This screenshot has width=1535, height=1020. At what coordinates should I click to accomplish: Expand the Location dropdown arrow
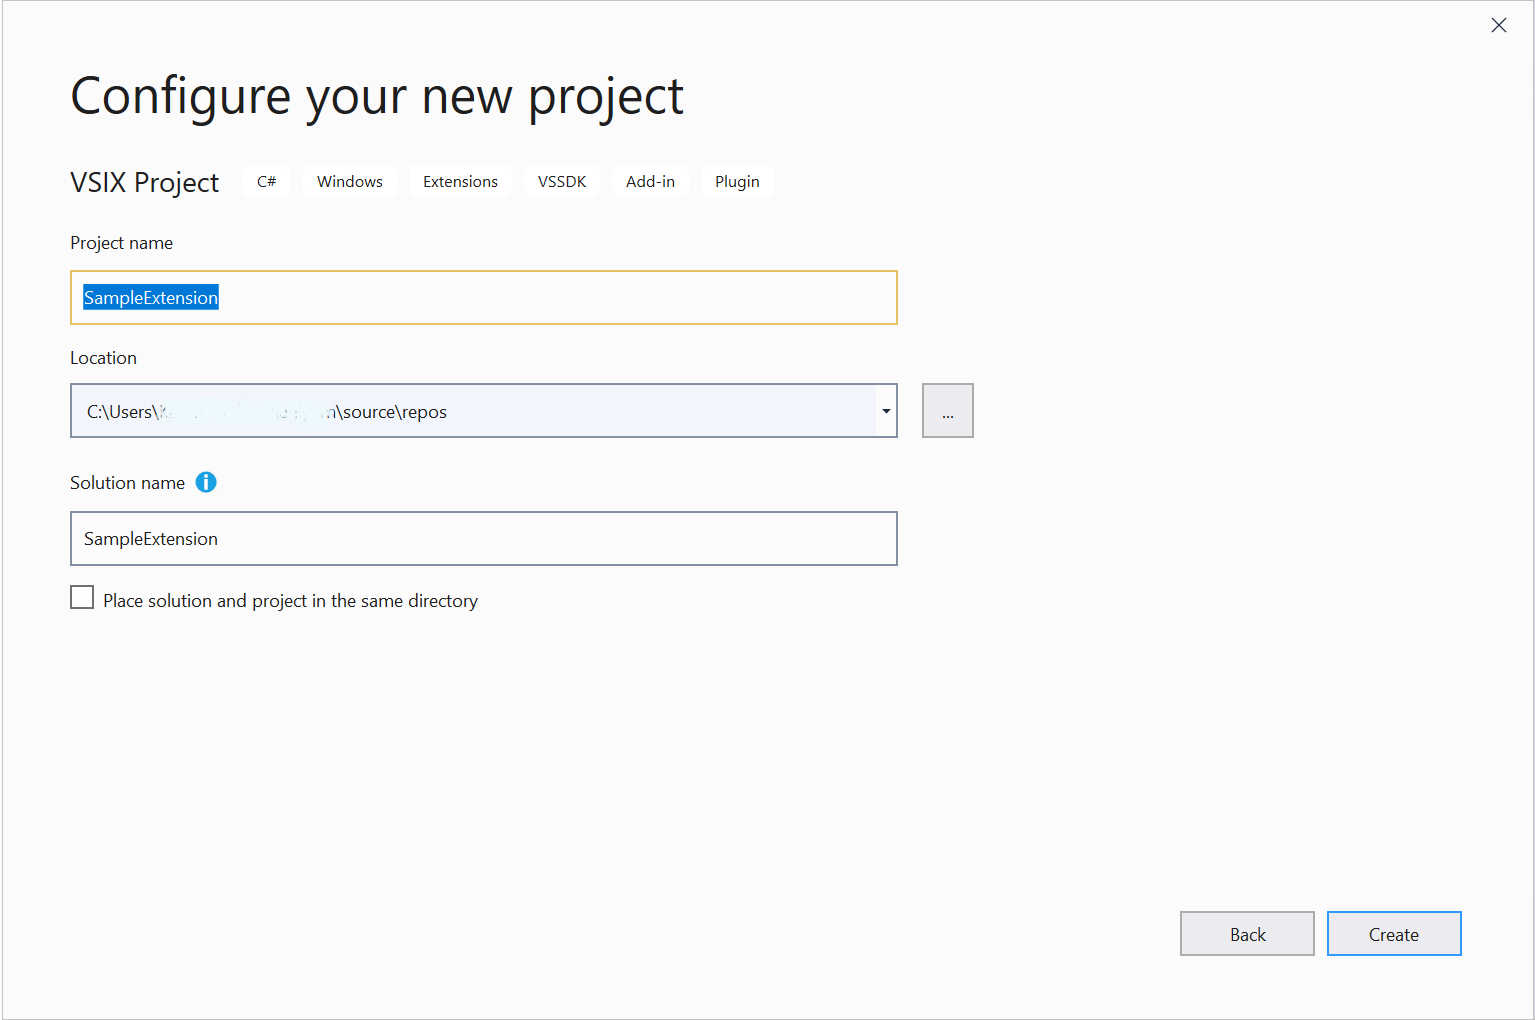pyautogui.click(x=886, y=411)
